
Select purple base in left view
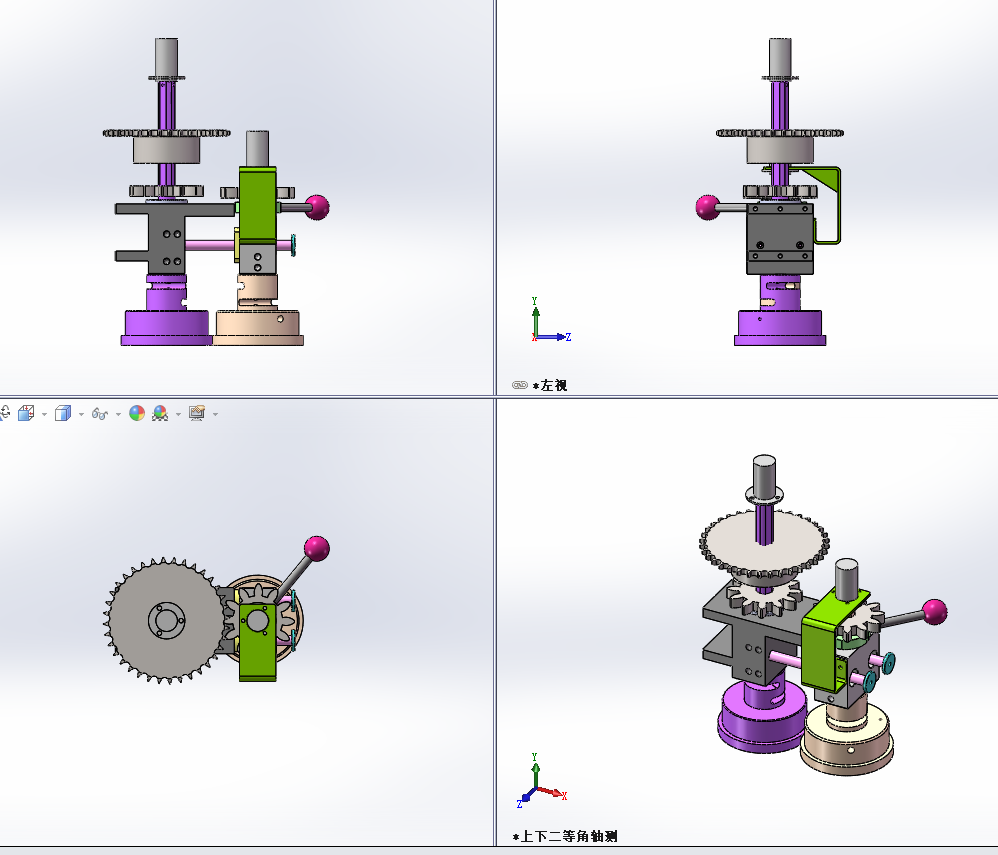[x=780, y=328]
